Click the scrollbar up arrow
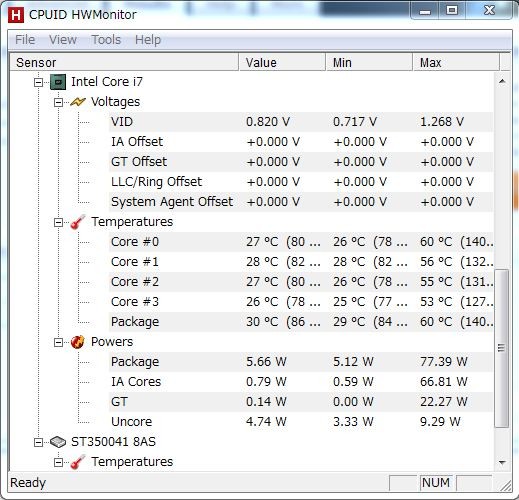 click(502, 81)
